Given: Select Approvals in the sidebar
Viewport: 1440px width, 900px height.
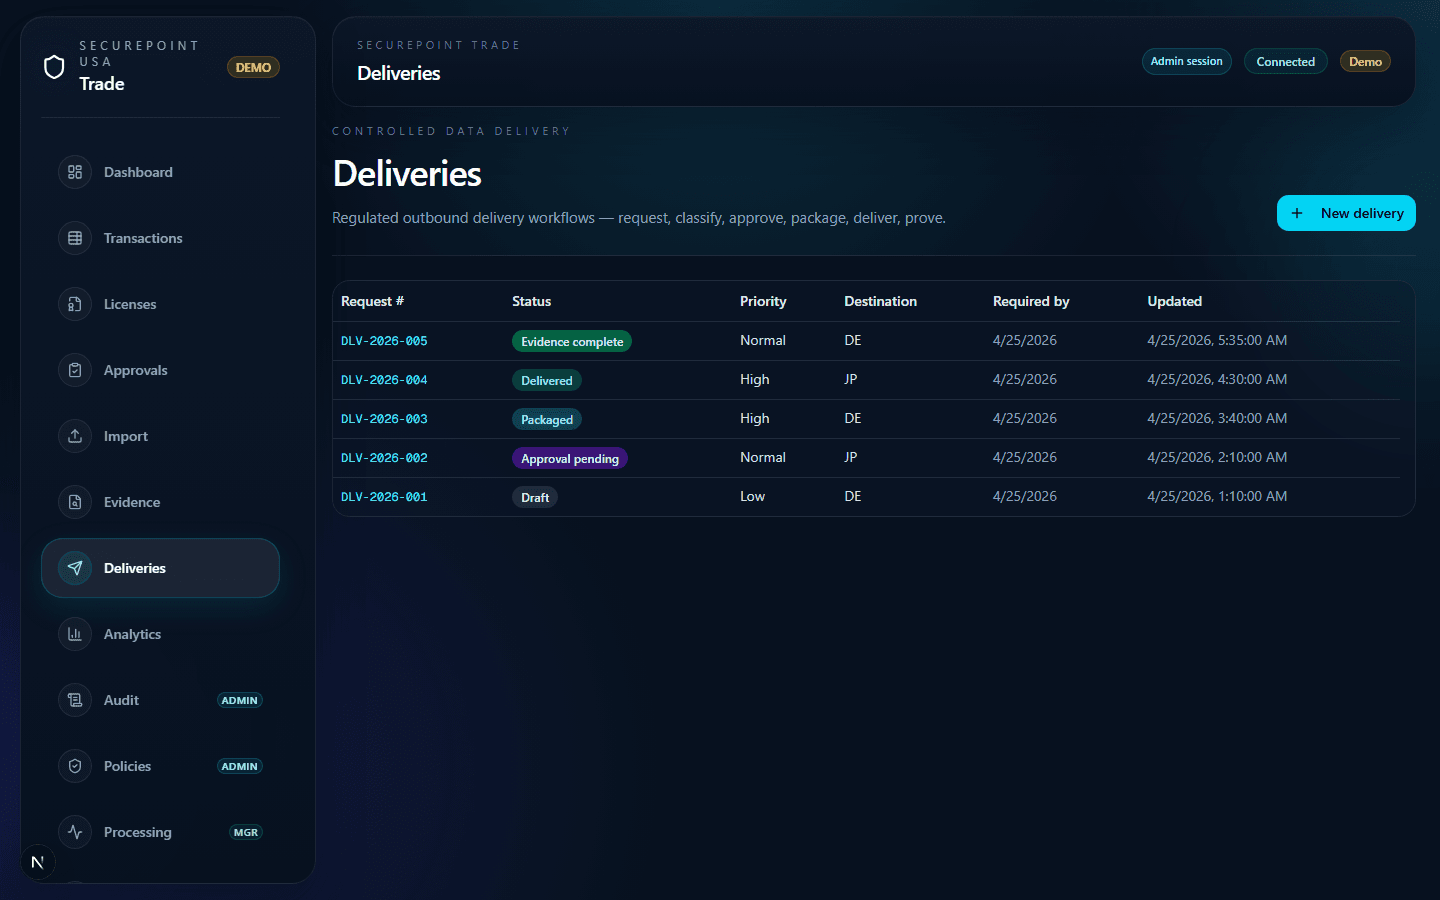Looking at the screenshot, I should click(160, 370).
